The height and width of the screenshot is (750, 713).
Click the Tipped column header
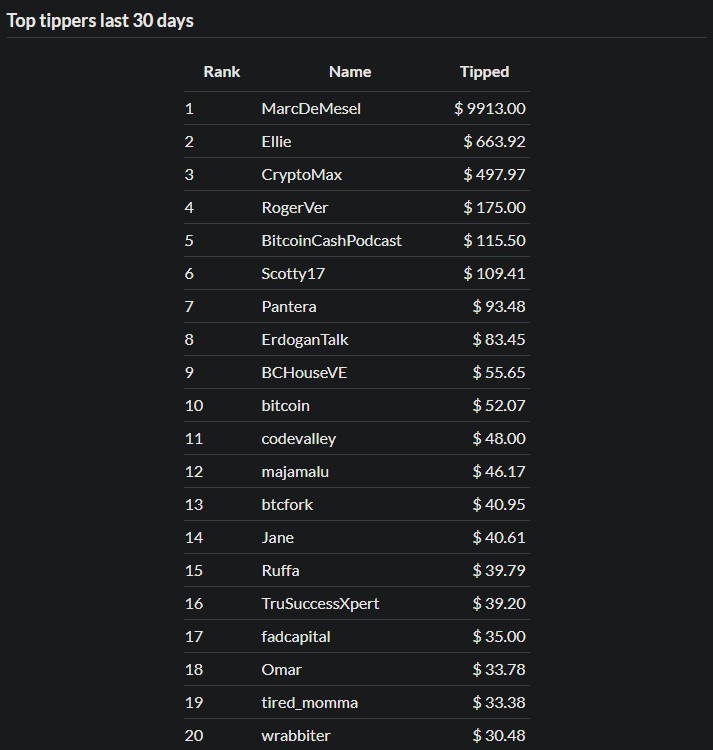(x=484, y=72)
